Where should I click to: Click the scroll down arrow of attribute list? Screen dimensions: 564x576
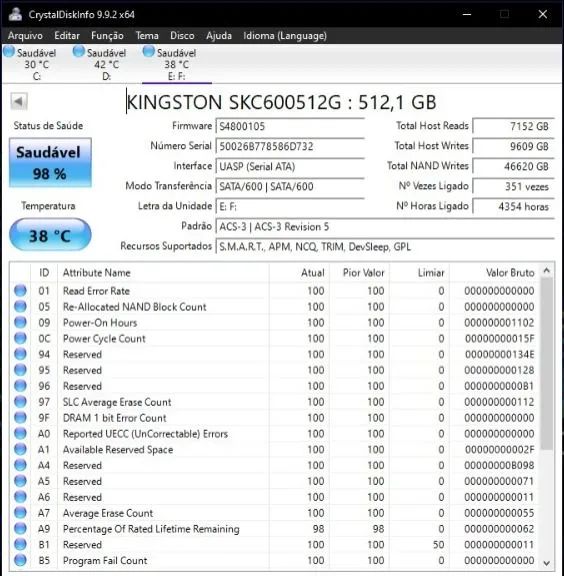pos(547,563)
